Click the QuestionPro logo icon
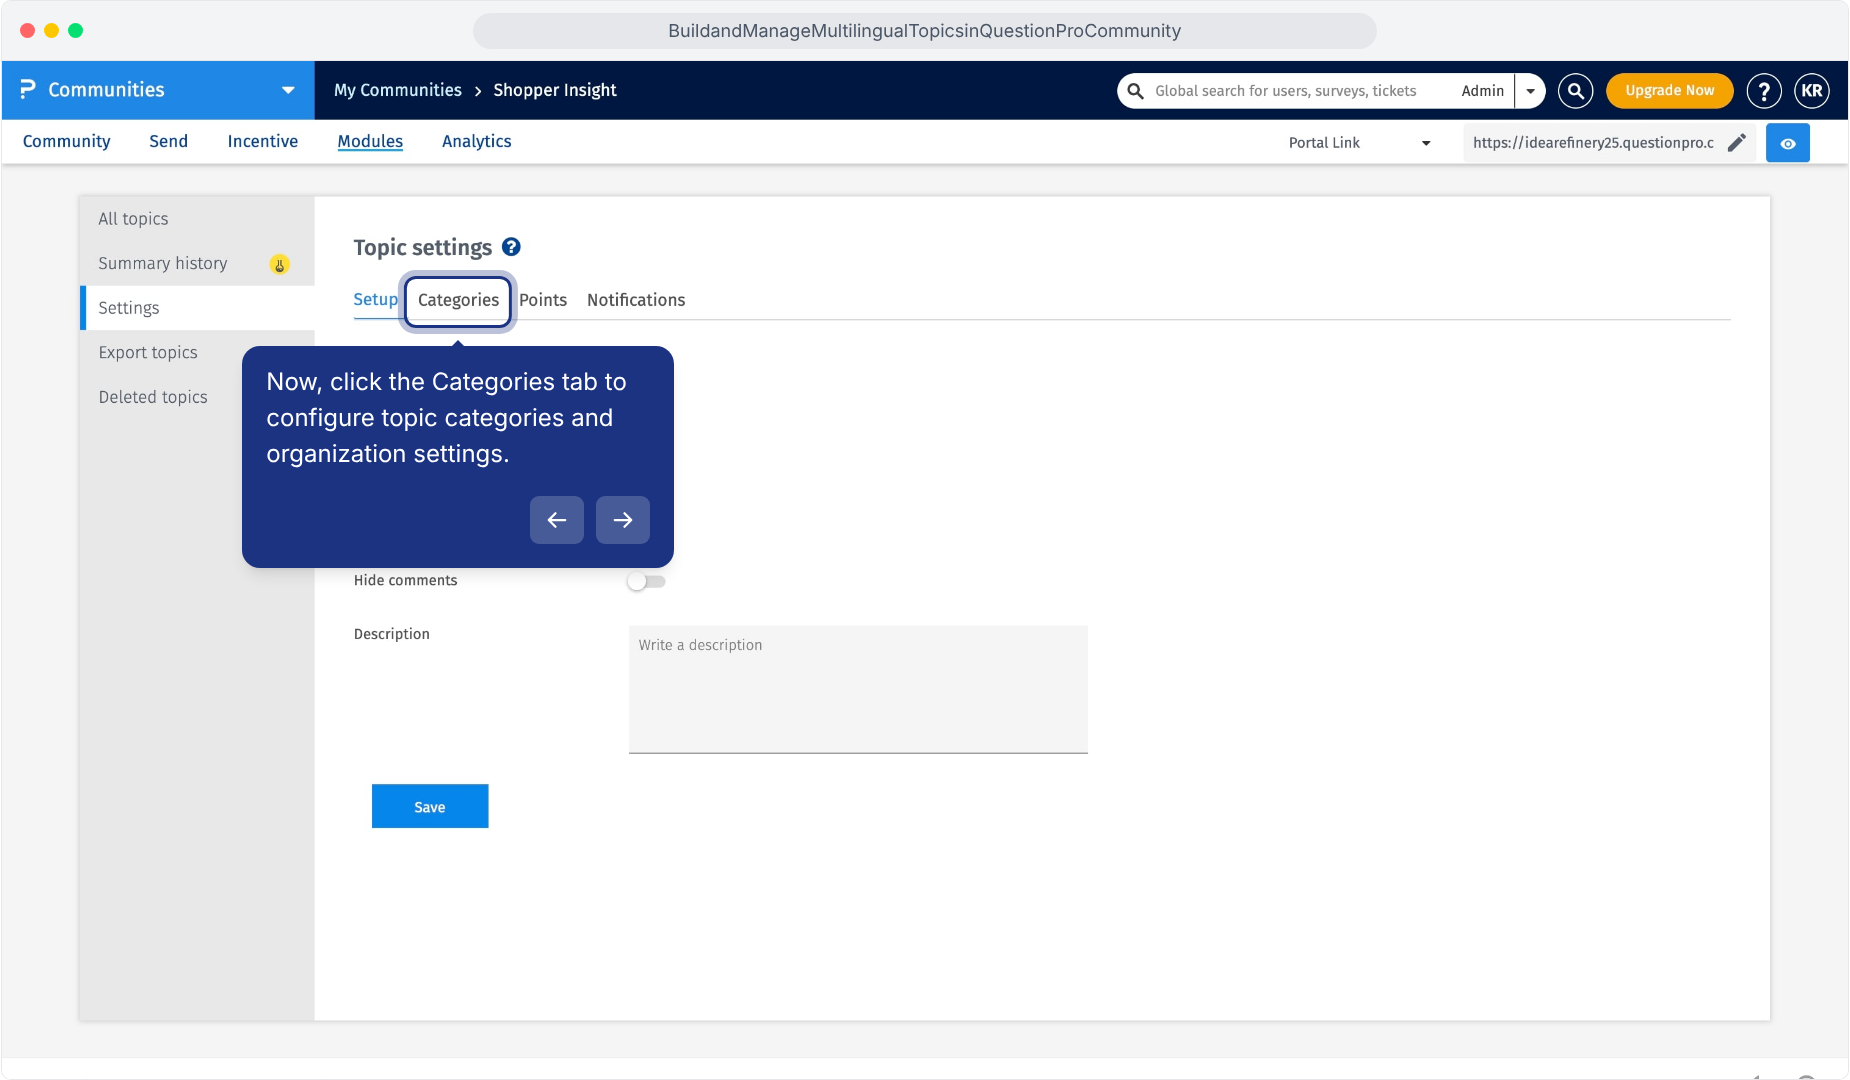Image resolution: width=1850 pixels, height=1080 pixels. point(28,90)
